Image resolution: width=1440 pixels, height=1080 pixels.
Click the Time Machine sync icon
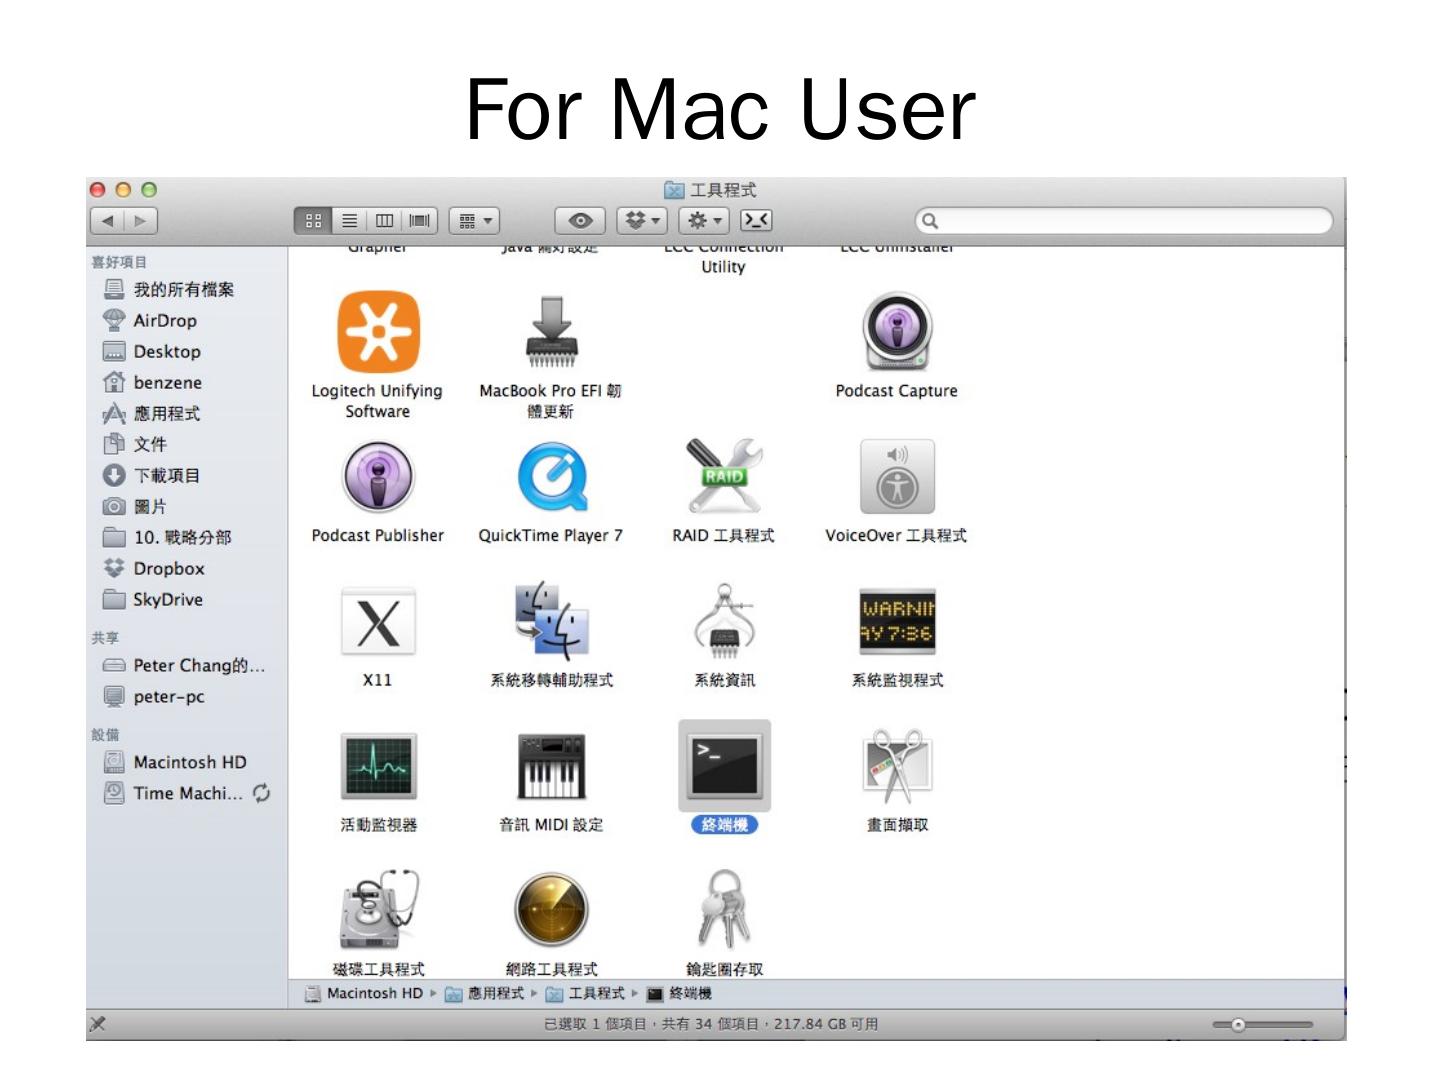pyautogui.click(x=262, y=794)
